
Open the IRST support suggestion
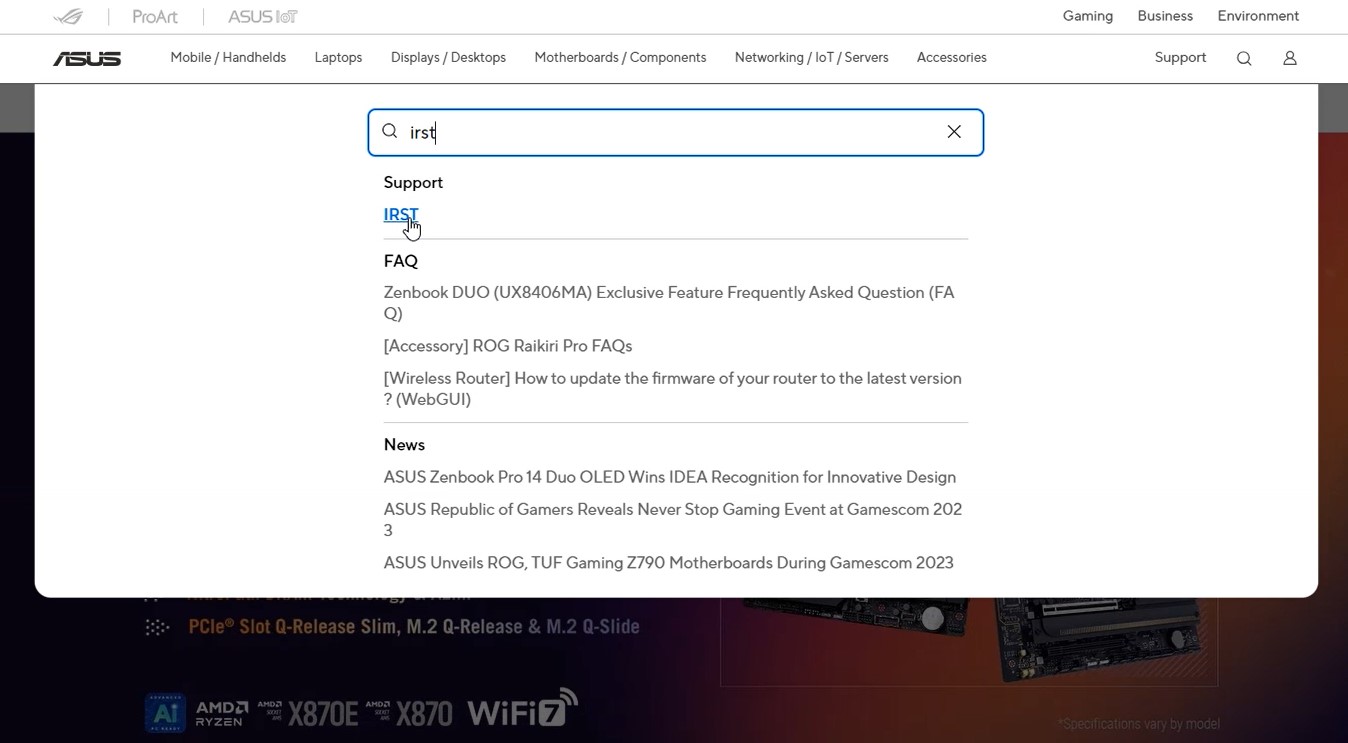click(x=401, y=215)
